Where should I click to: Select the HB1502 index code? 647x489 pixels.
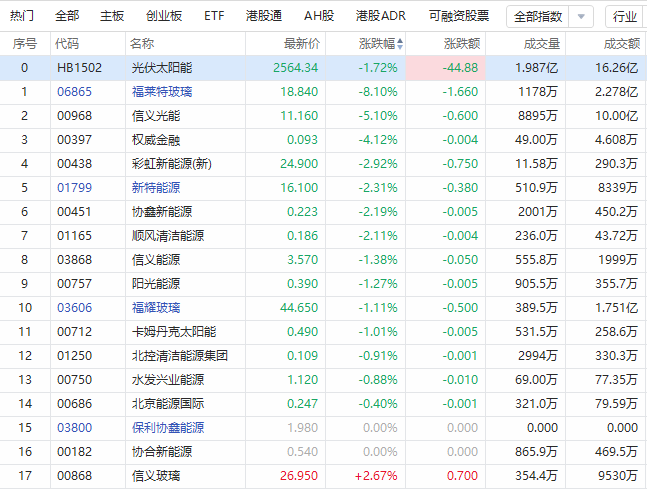tap(79, 68)
